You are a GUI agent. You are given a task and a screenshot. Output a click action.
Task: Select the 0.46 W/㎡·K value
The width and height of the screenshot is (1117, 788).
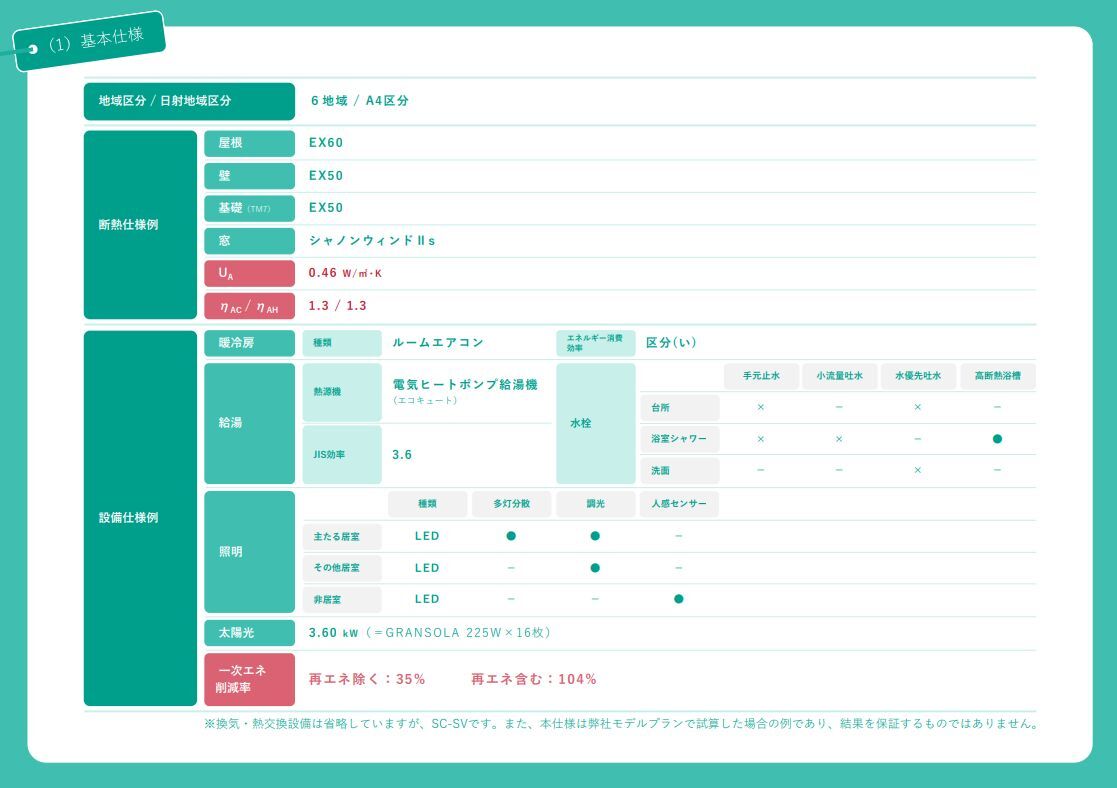345,273
